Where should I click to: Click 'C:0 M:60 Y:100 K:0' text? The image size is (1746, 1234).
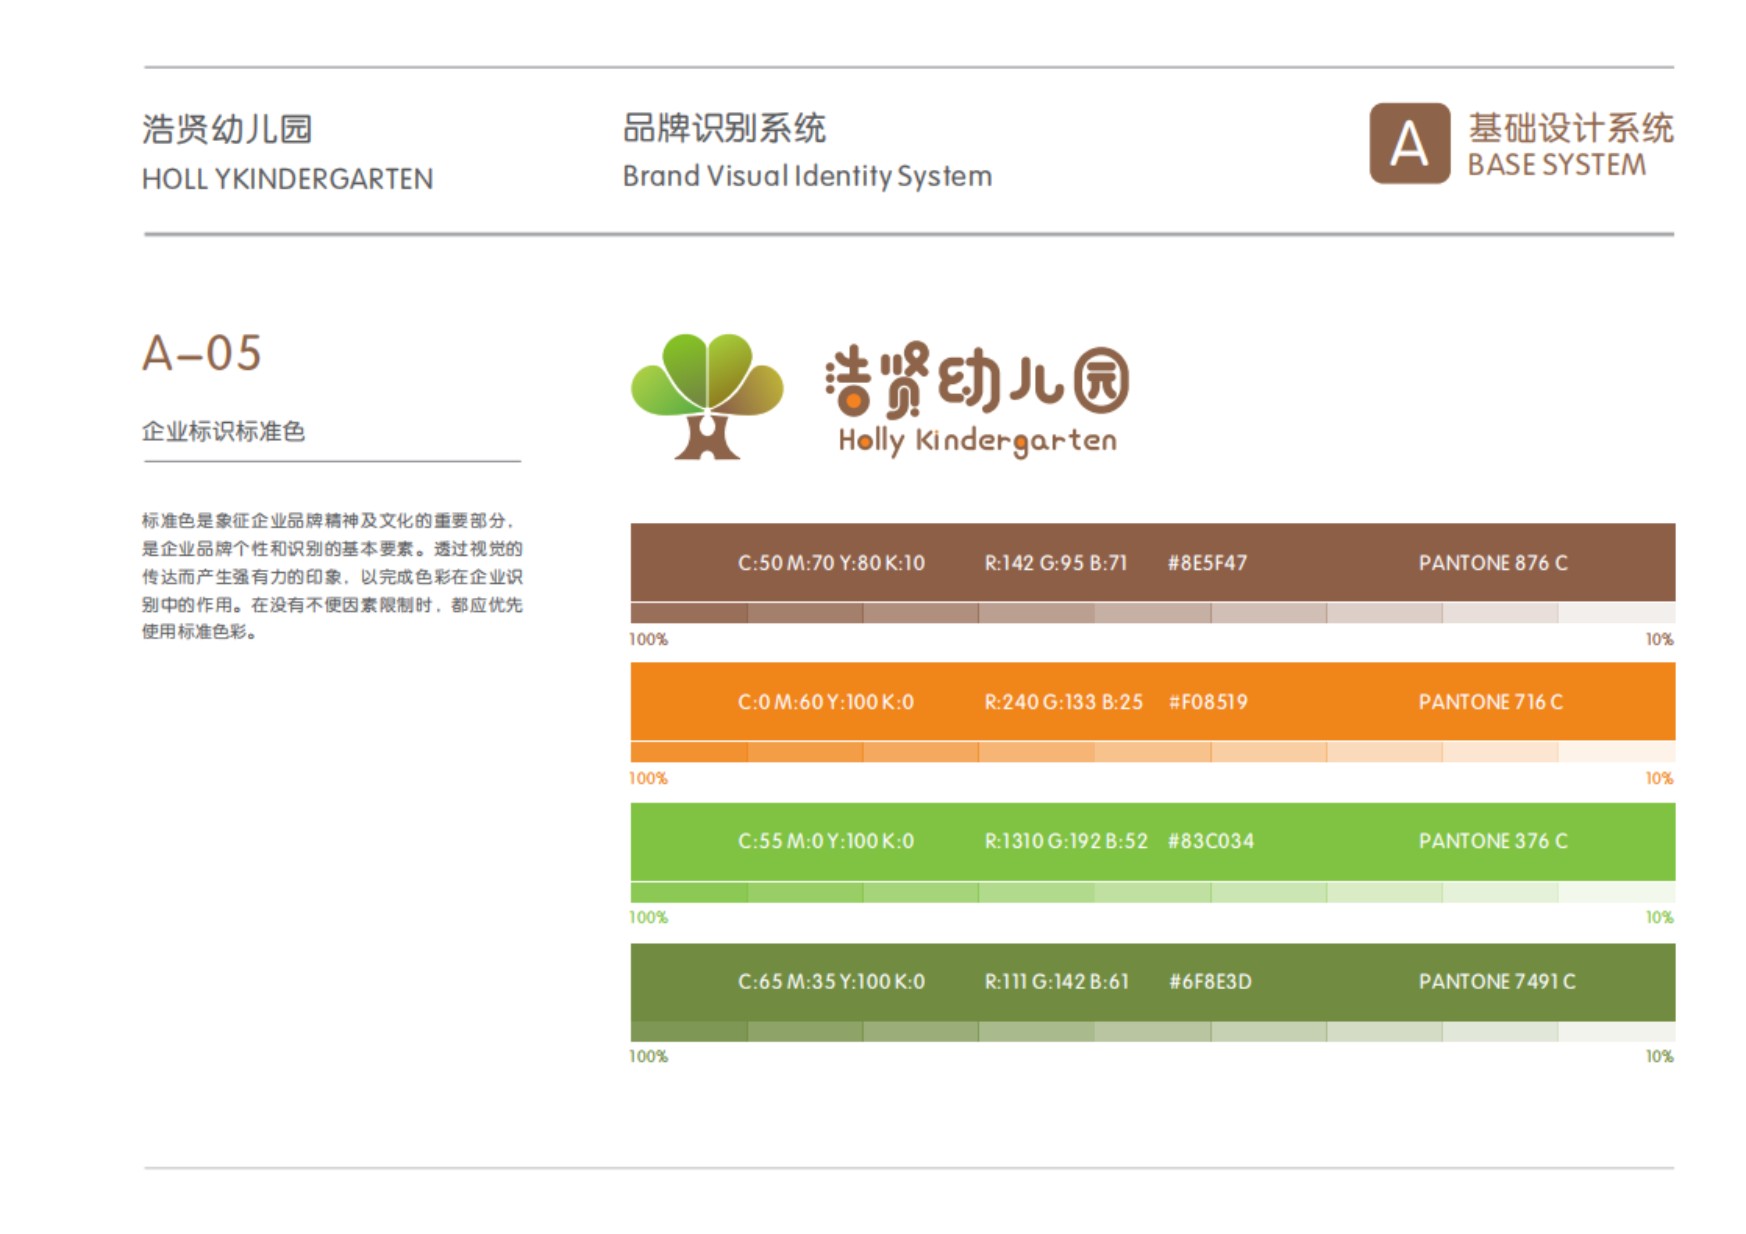826,702
